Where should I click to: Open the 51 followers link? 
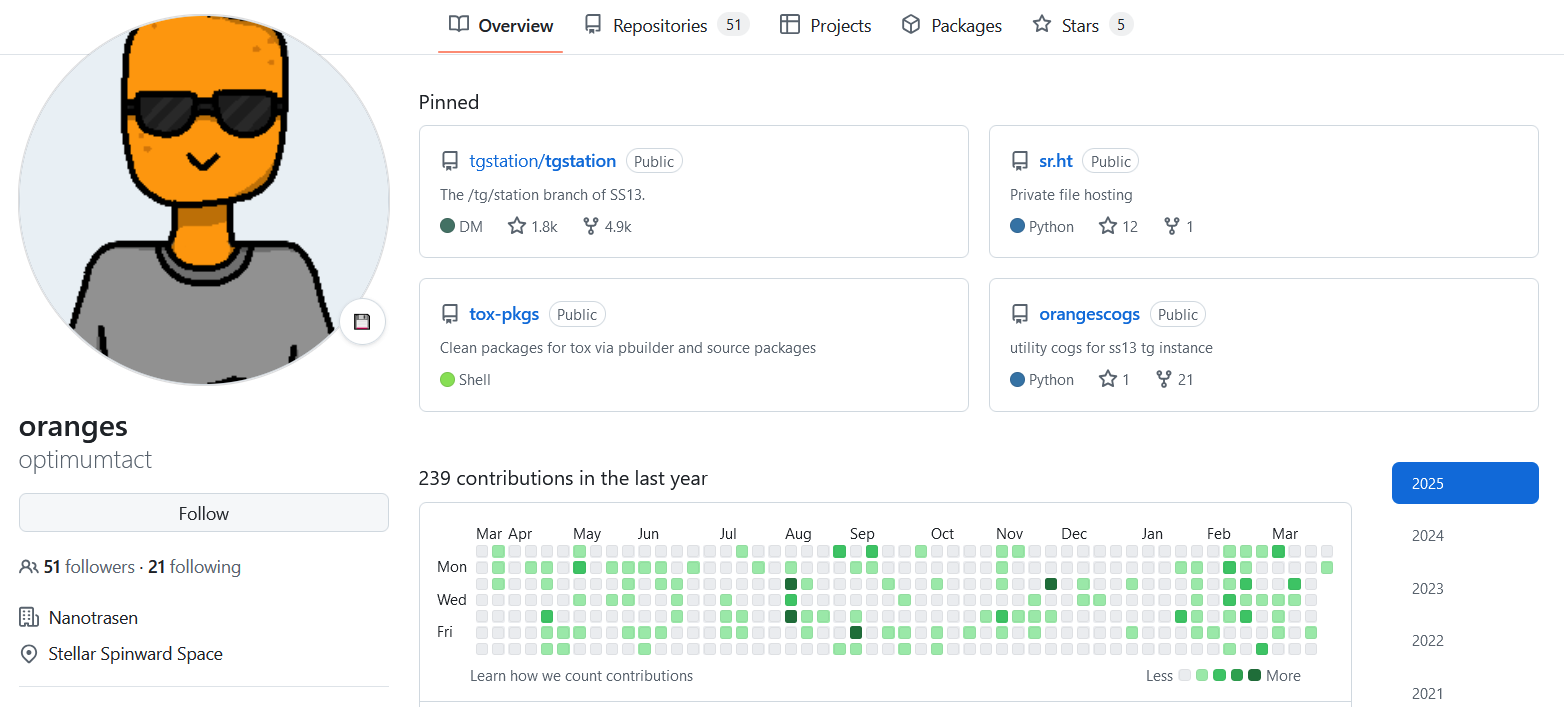click(89, 567)
